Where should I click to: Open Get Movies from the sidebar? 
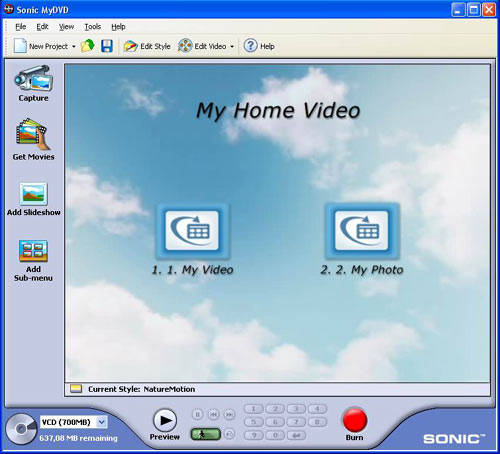coord(33,139)
